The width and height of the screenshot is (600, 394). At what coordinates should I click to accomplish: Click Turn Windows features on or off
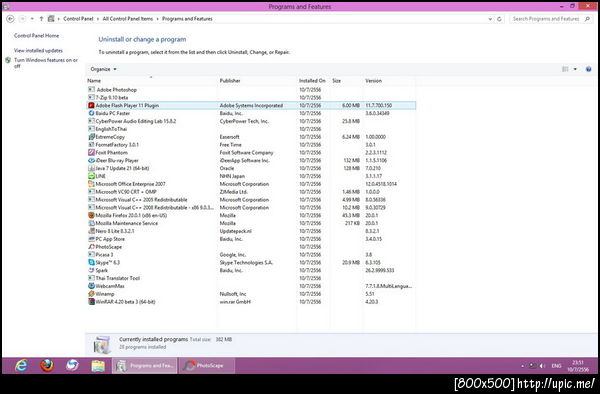pyautogui.click(x=46, y=63)
